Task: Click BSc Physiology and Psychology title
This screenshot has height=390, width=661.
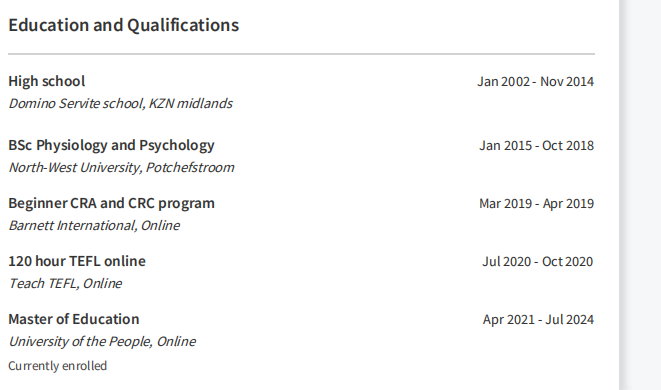Action: click(x=111, y=145)
